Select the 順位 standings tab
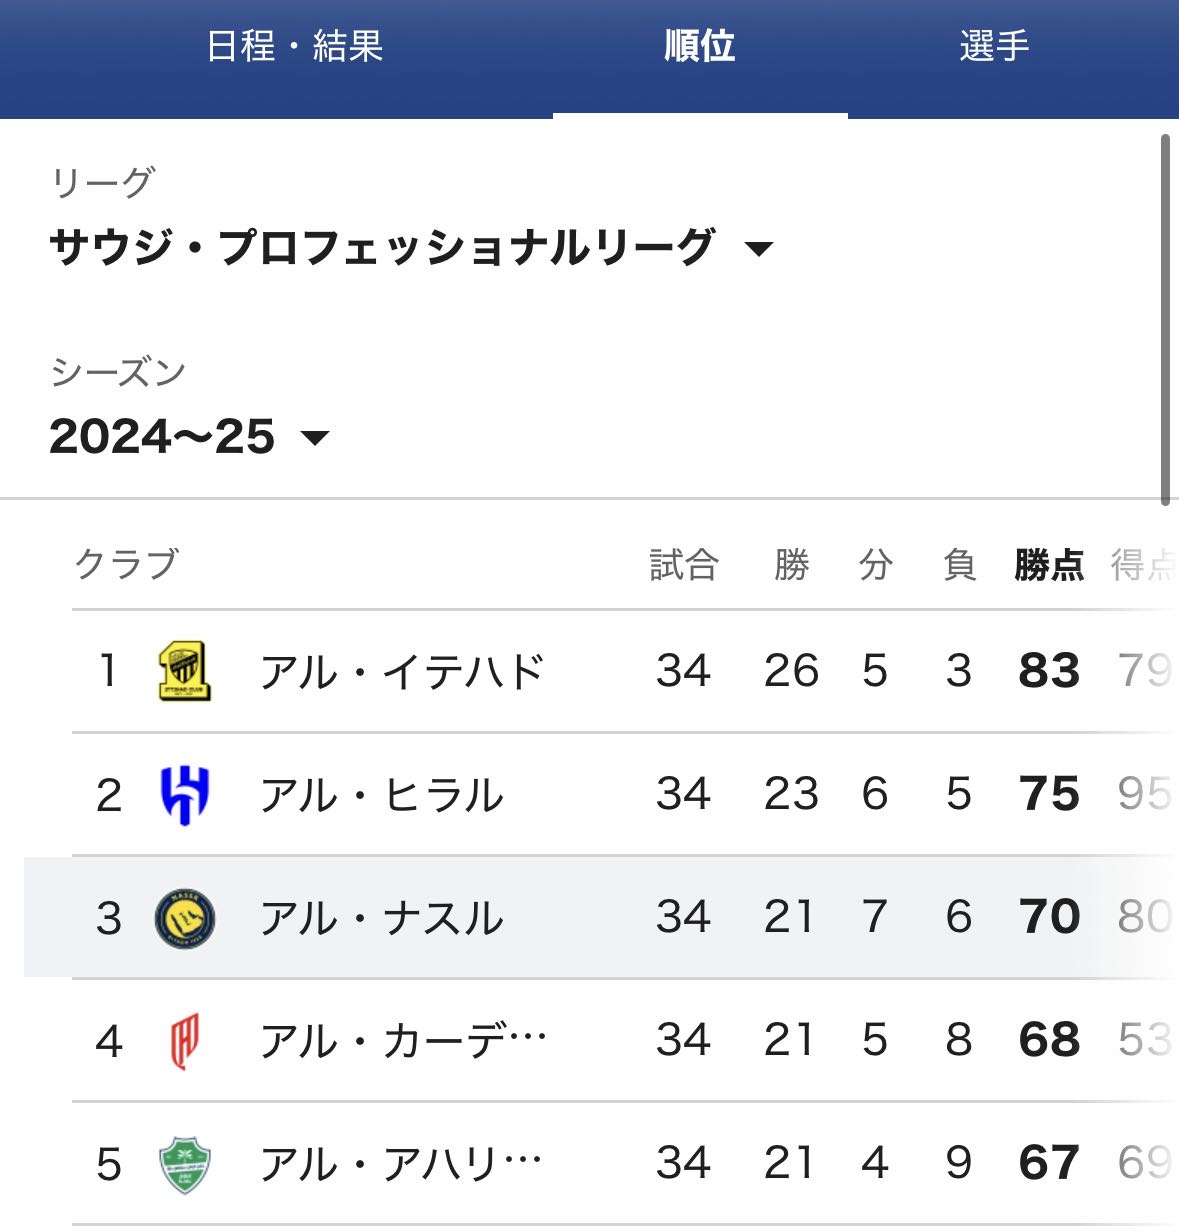This screenshot has height=1232, width=1179. tap(700, 47)
